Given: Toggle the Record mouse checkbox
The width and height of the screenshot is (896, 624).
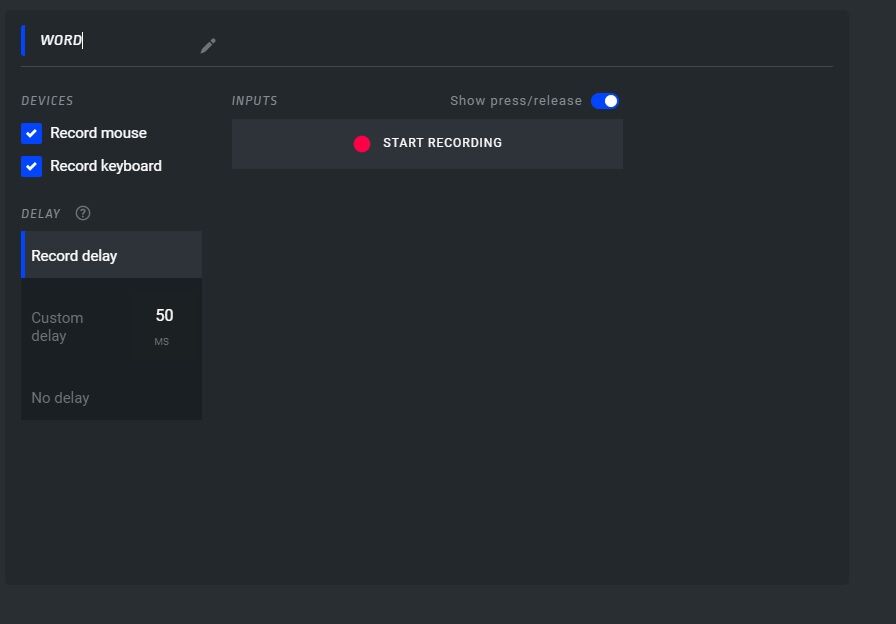Looking at the screenshot, I should click(31, 134).
